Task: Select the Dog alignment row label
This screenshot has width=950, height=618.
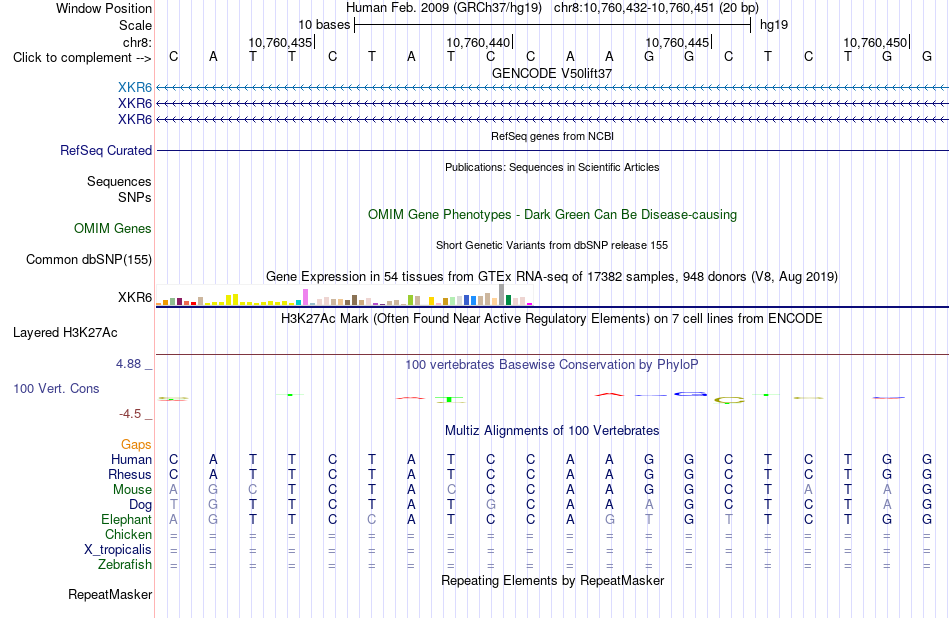Action: click(x=141, y=505)
